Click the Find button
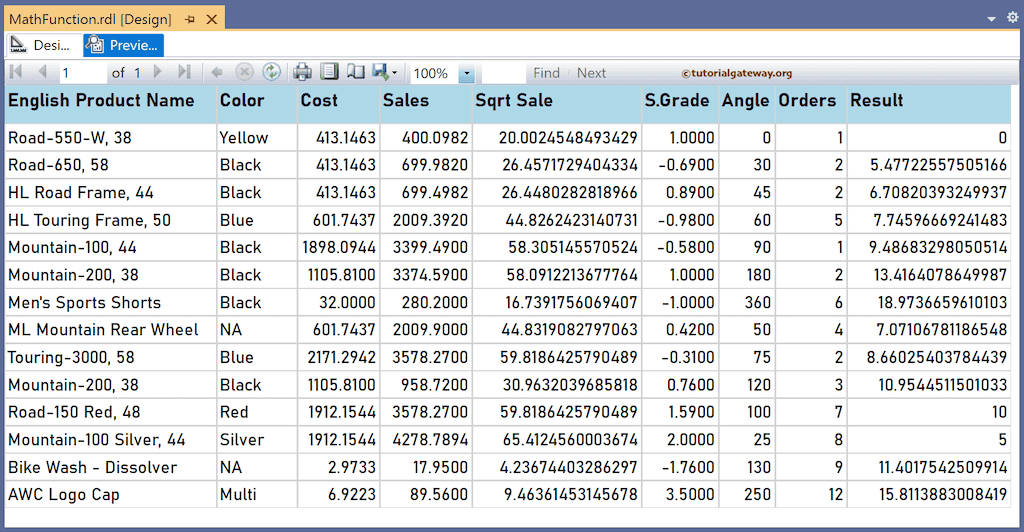Viewport: 1024px width, 532px height. (546, 73)
